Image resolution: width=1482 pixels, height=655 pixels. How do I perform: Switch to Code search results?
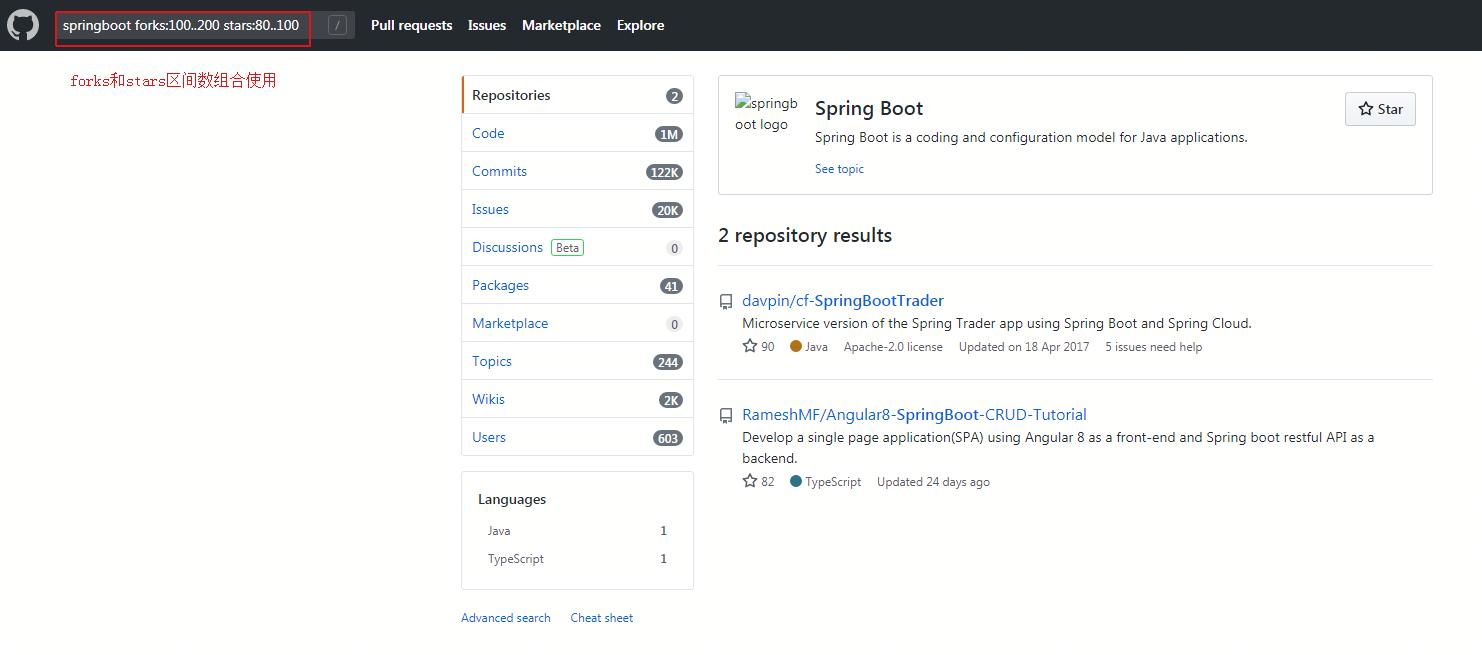pyautogui.click(x=577, y=133)
